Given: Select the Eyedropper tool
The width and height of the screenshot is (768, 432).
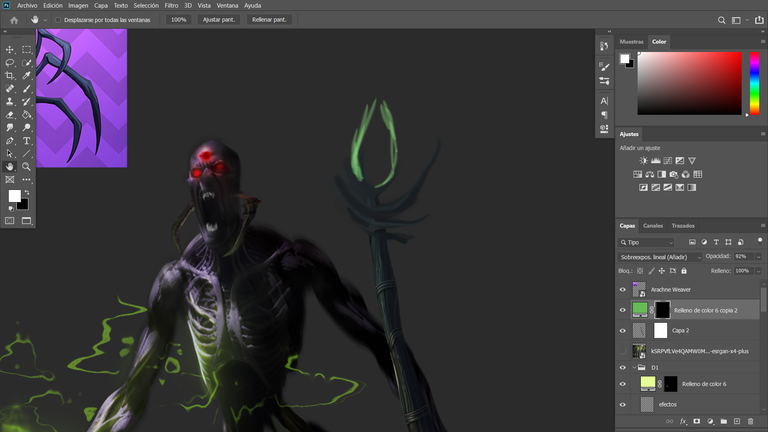Looking at the screenshot, I should pos(26,75).
